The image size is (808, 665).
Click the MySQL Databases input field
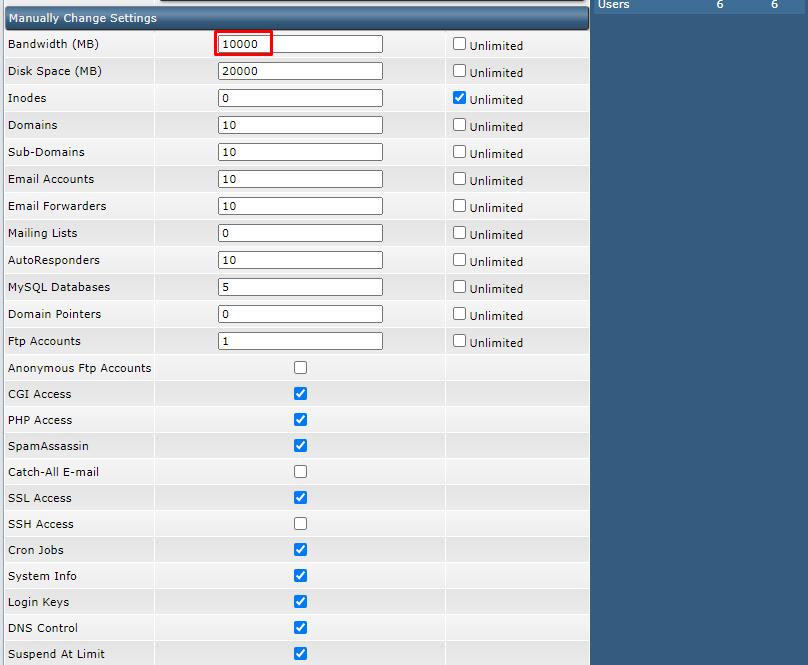click(300, 287)
